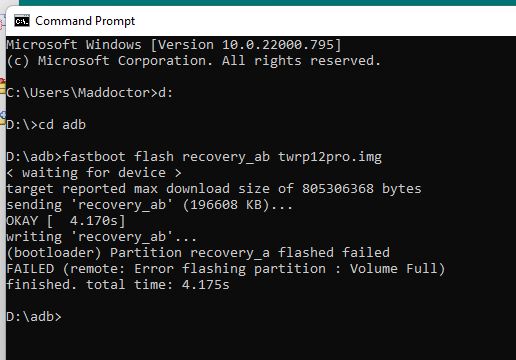Click the twrp12pro.img filename
This screenshot has width=516, height=360.
(x=330, y=157)
